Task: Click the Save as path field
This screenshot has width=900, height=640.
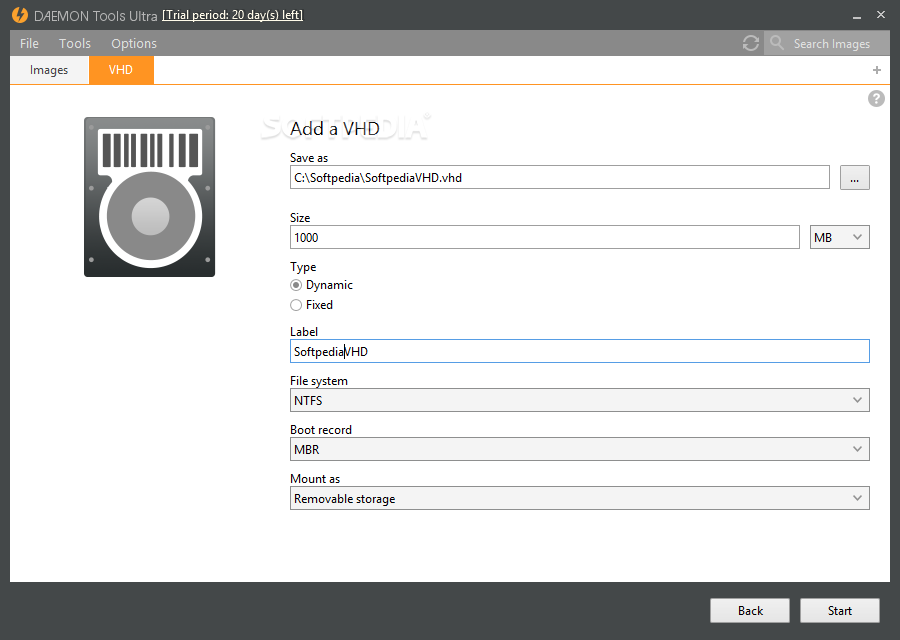Action: click(560, 177)
